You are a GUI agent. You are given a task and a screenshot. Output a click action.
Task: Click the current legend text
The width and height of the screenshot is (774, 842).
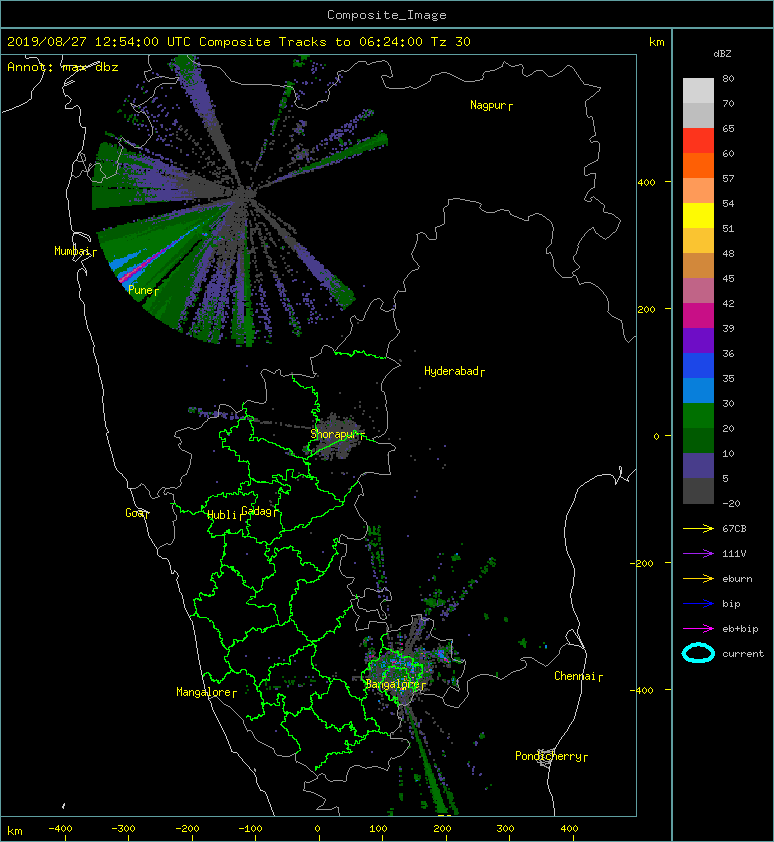tap(743, 654)
